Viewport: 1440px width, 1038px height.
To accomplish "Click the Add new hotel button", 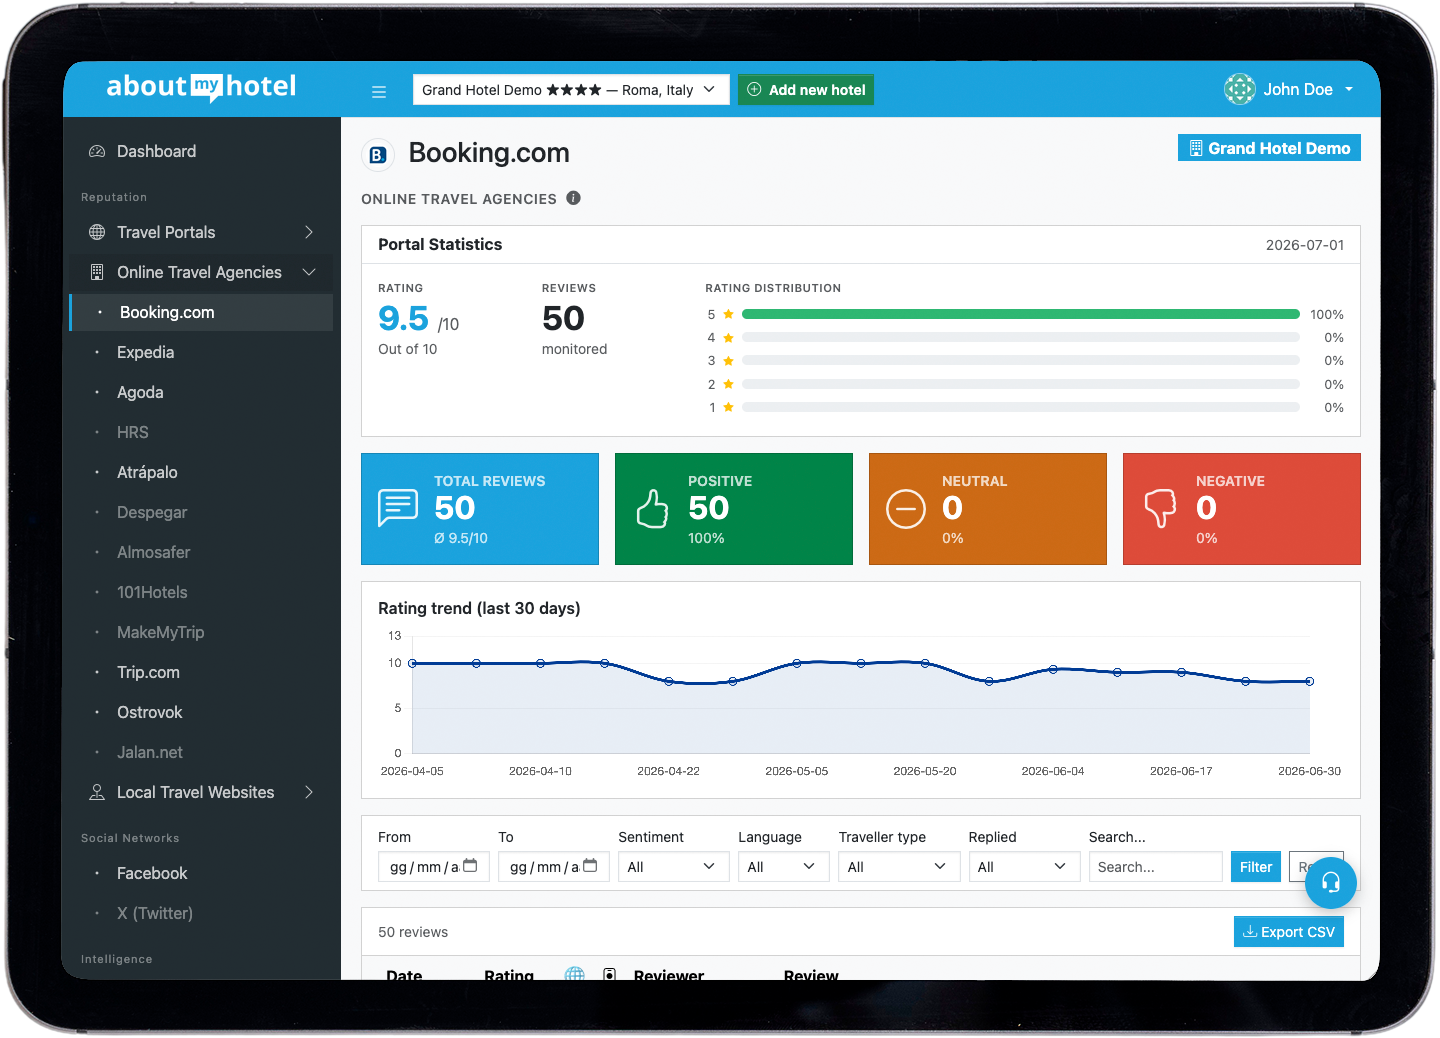I will [806, 90].
